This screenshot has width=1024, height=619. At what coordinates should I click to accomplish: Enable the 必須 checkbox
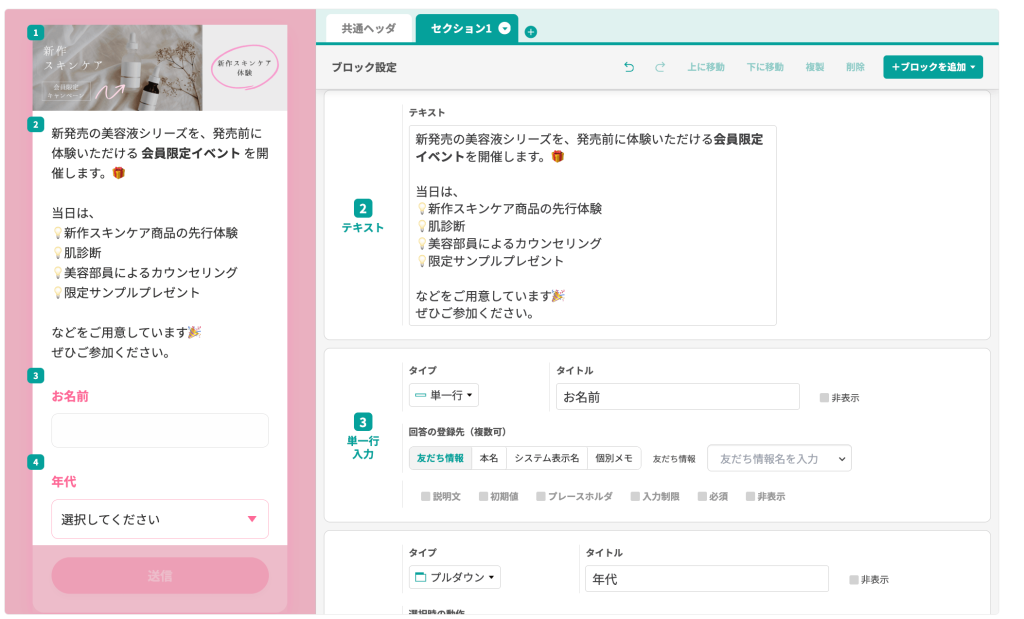tap(701, 496)
